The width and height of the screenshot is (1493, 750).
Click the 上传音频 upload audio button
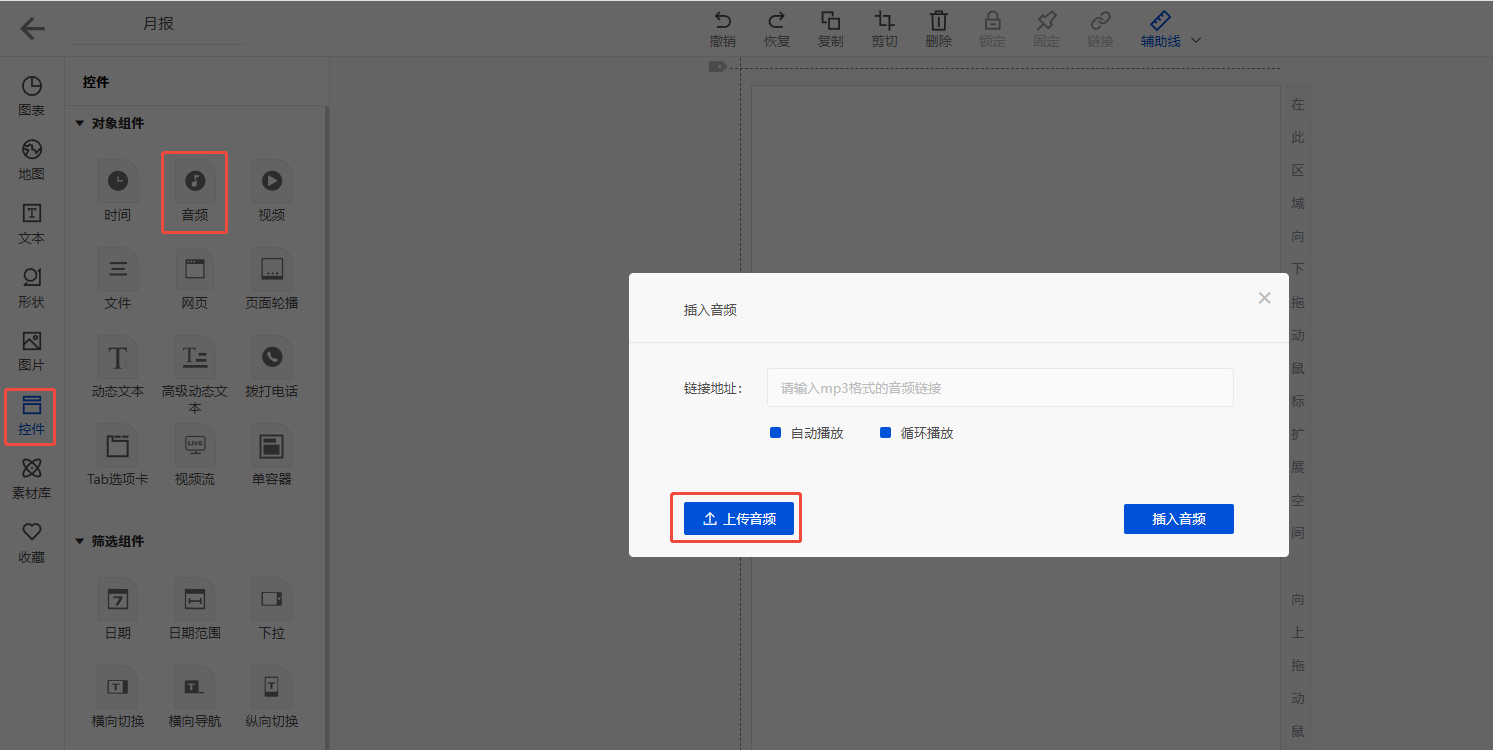tap(738, 519)
